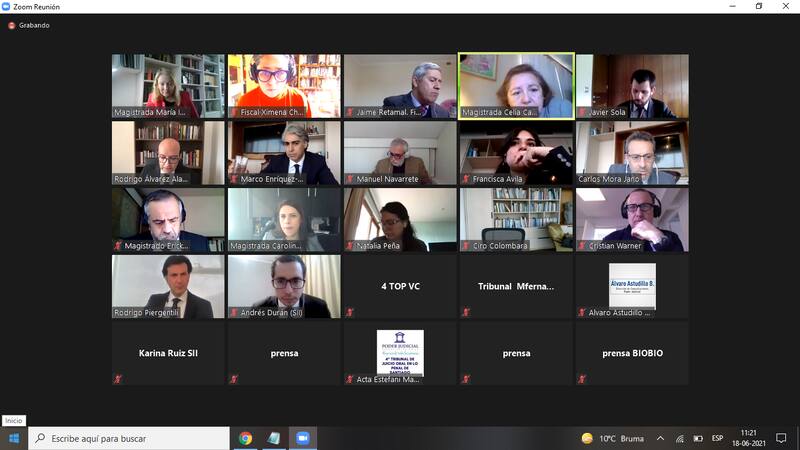Click the Windows Start button

pos(14,438)
